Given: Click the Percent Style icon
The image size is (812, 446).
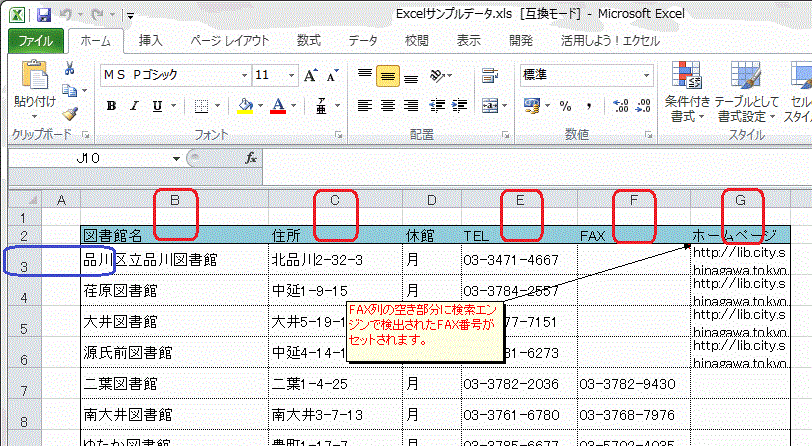Looking at the screenshot, I should 565,106.
